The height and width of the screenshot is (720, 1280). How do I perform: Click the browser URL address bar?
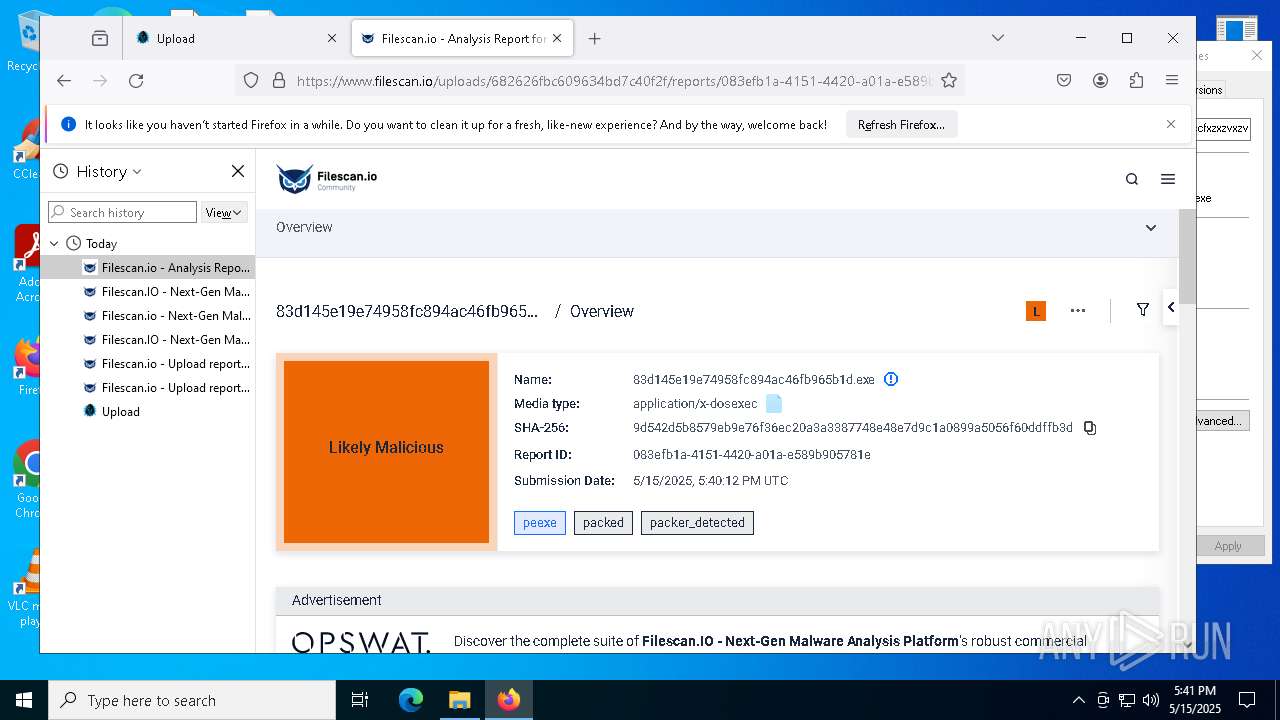click(616, 81)
